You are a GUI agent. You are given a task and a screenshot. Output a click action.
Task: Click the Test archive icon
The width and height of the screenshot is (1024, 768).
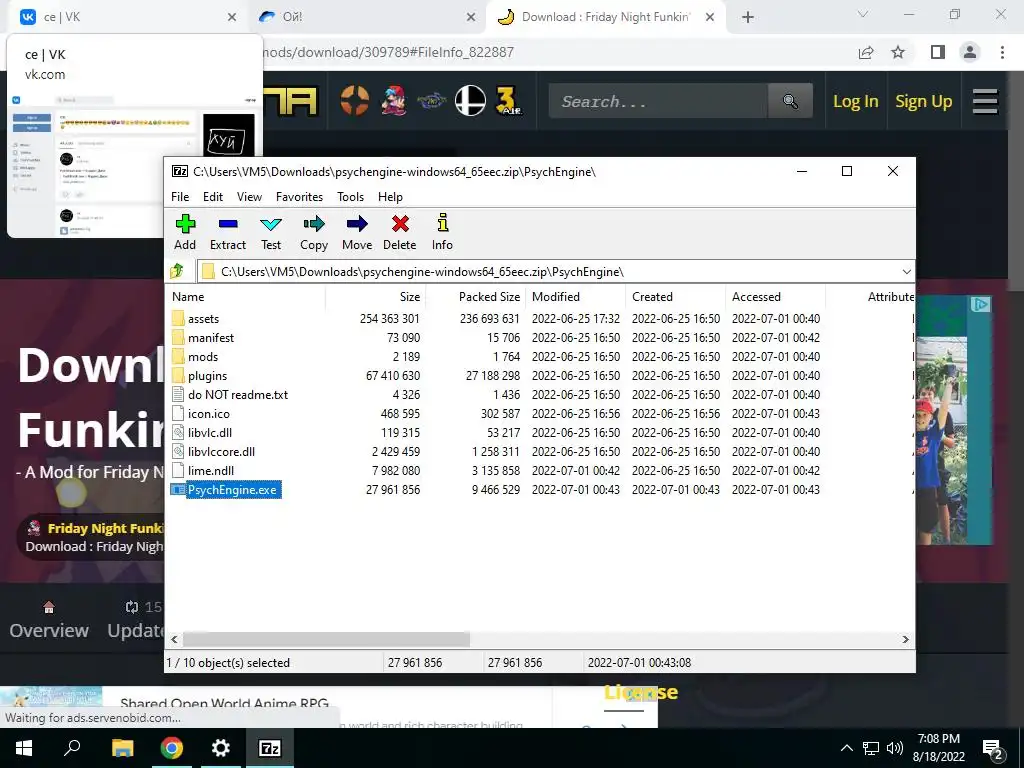[x=271, y=232]
